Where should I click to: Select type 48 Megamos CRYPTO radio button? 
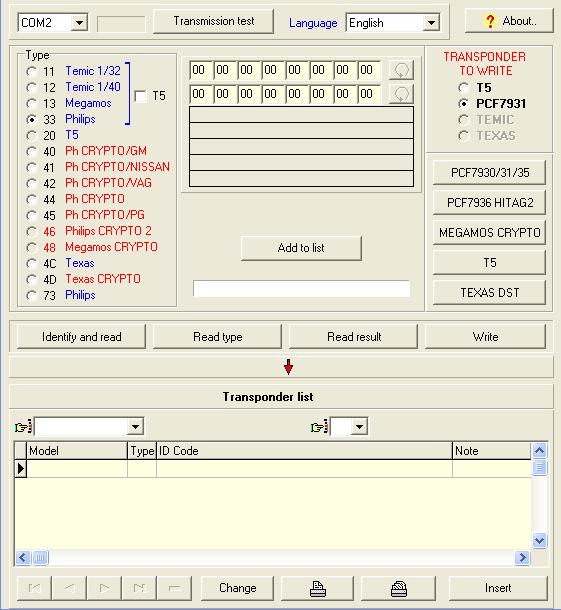pyautogui.click(x=32, y=247)
